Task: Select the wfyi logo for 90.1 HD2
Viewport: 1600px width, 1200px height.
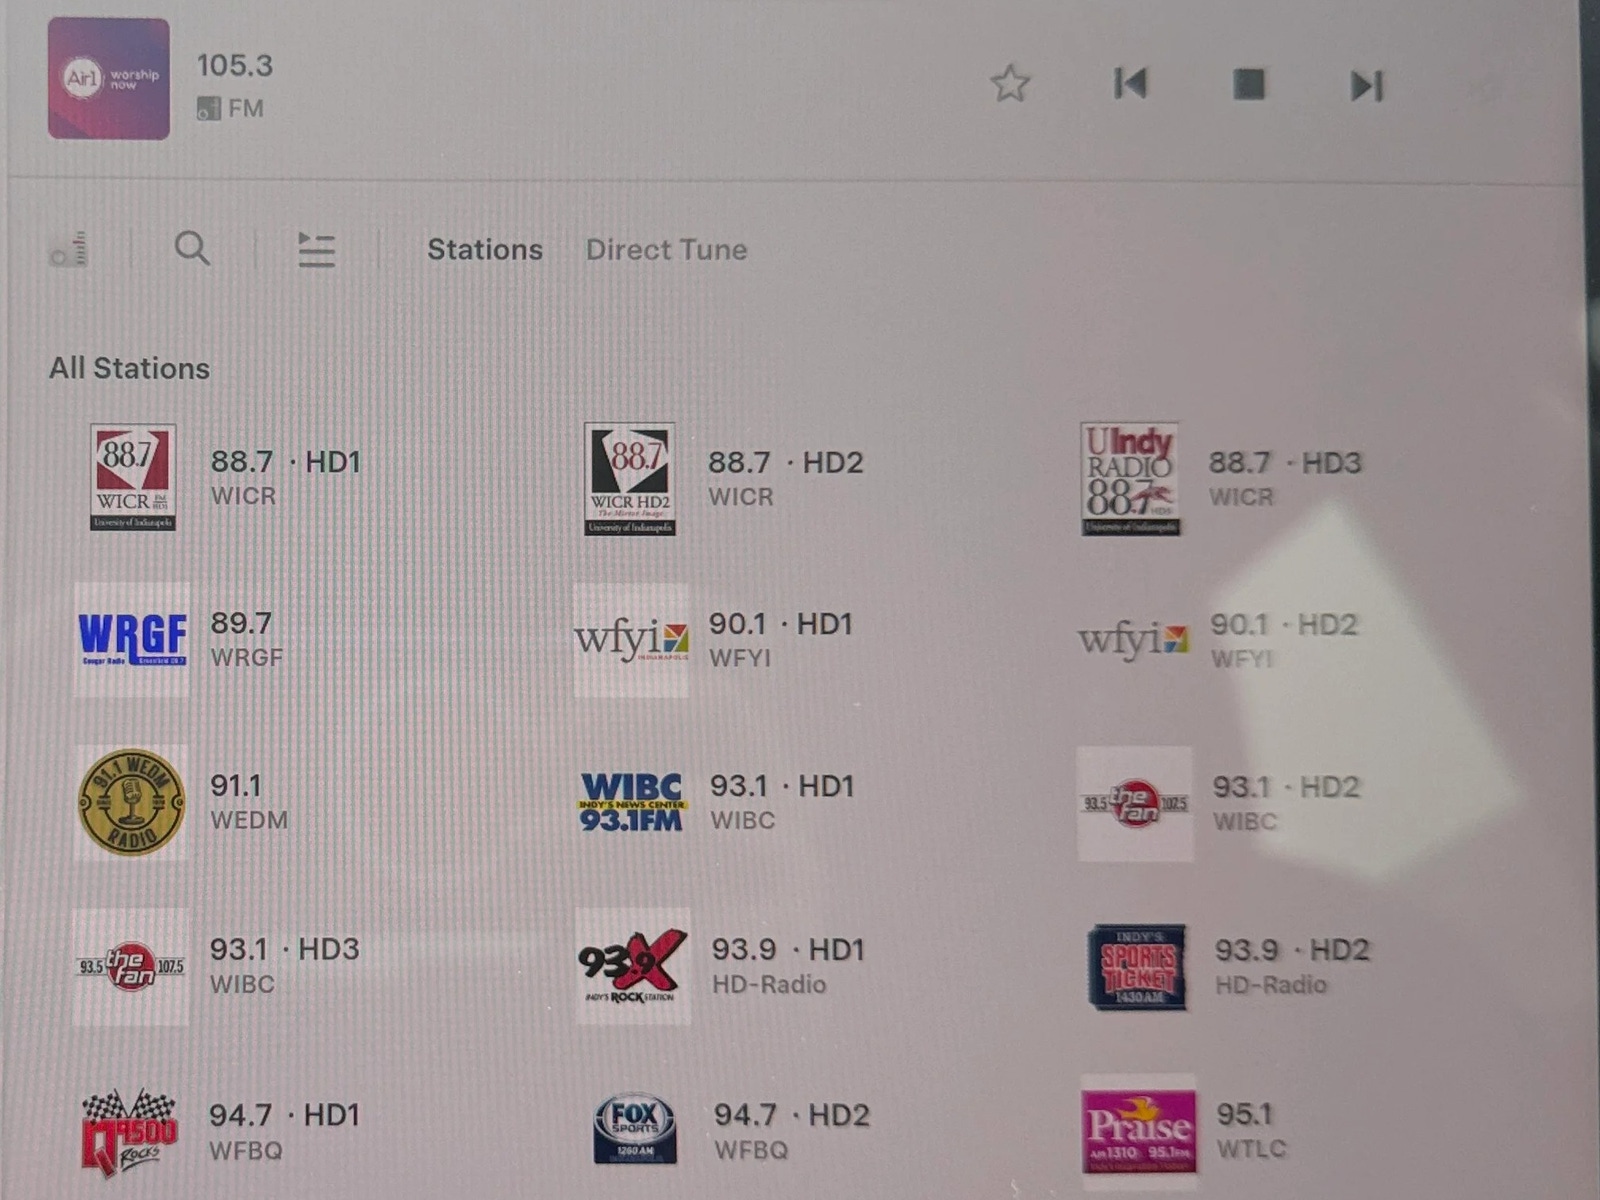Action: click(x=1133, y=640)
